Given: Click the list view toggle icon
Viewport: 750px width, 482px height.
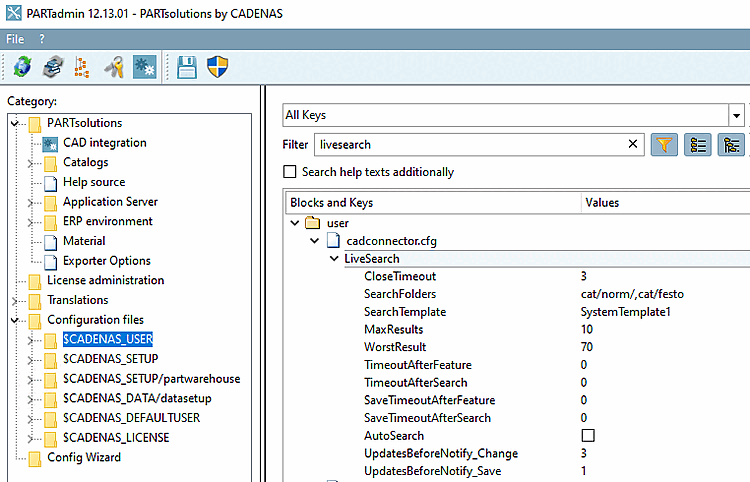Looking at the screenshot, I should (698, 144).
